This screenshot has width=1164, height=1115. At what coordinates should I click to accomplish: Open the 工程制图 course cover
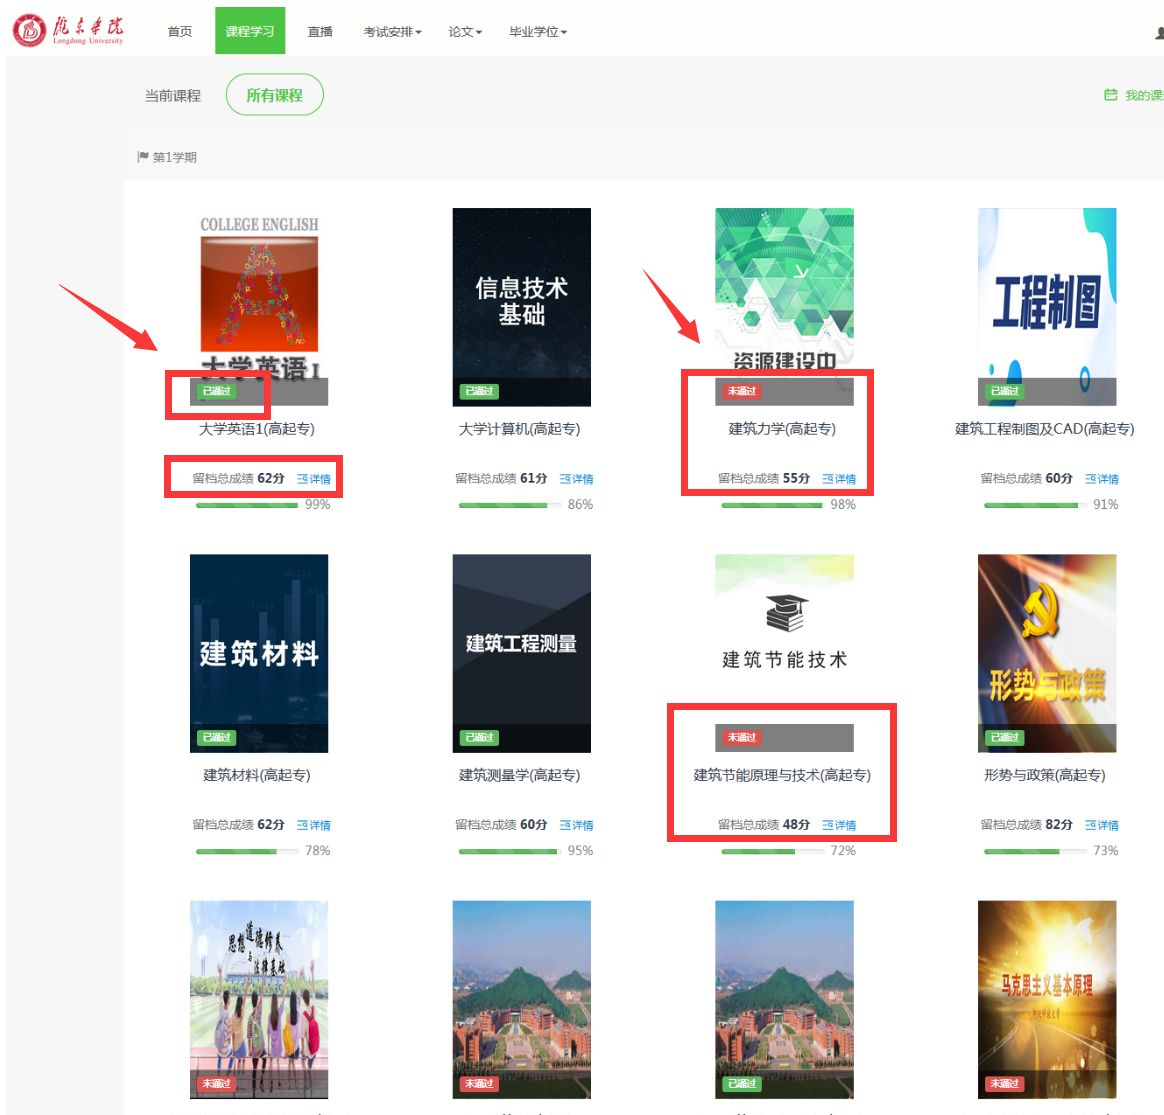(x=1047, y=307)
